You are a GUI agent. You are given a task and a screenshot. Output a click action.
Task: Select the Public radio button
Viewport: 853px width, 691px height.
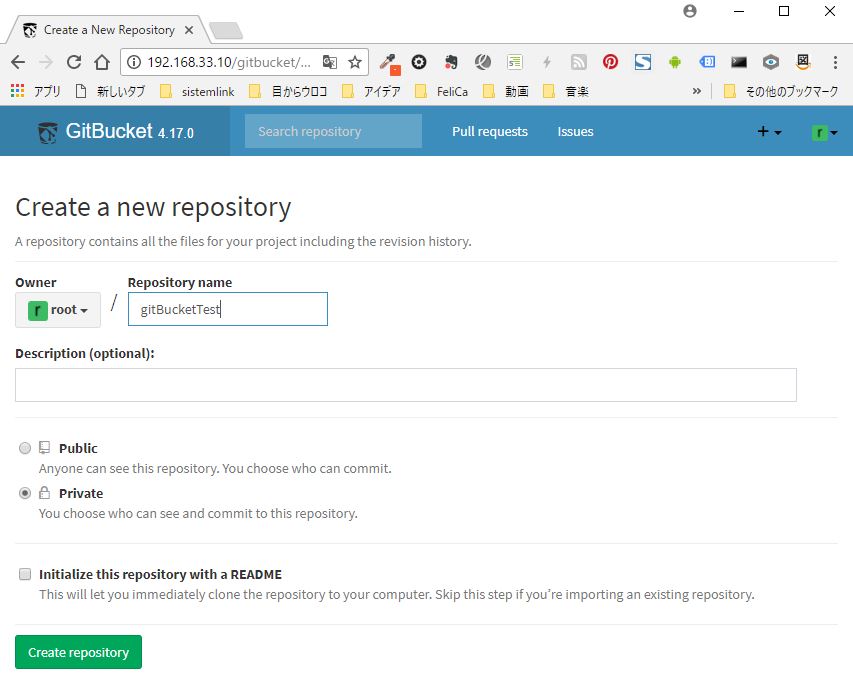[x=25, y=448]
